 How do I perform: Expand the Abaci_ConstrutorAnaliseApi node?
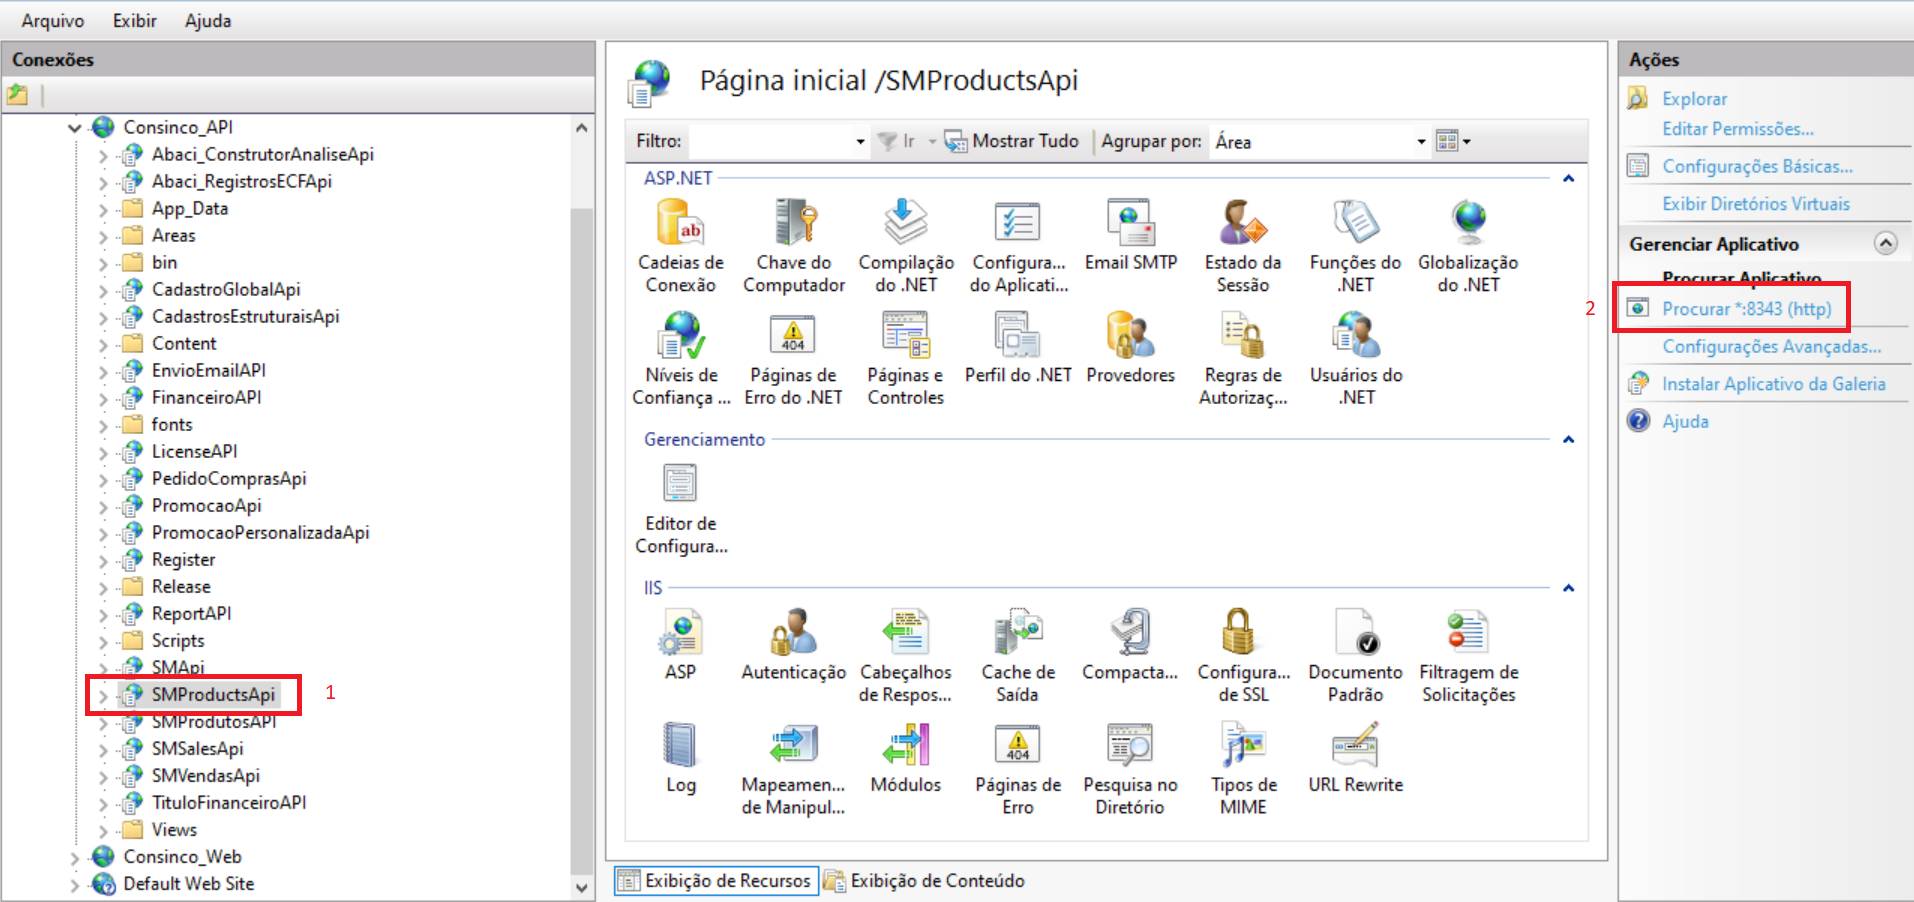coord(103,155)
